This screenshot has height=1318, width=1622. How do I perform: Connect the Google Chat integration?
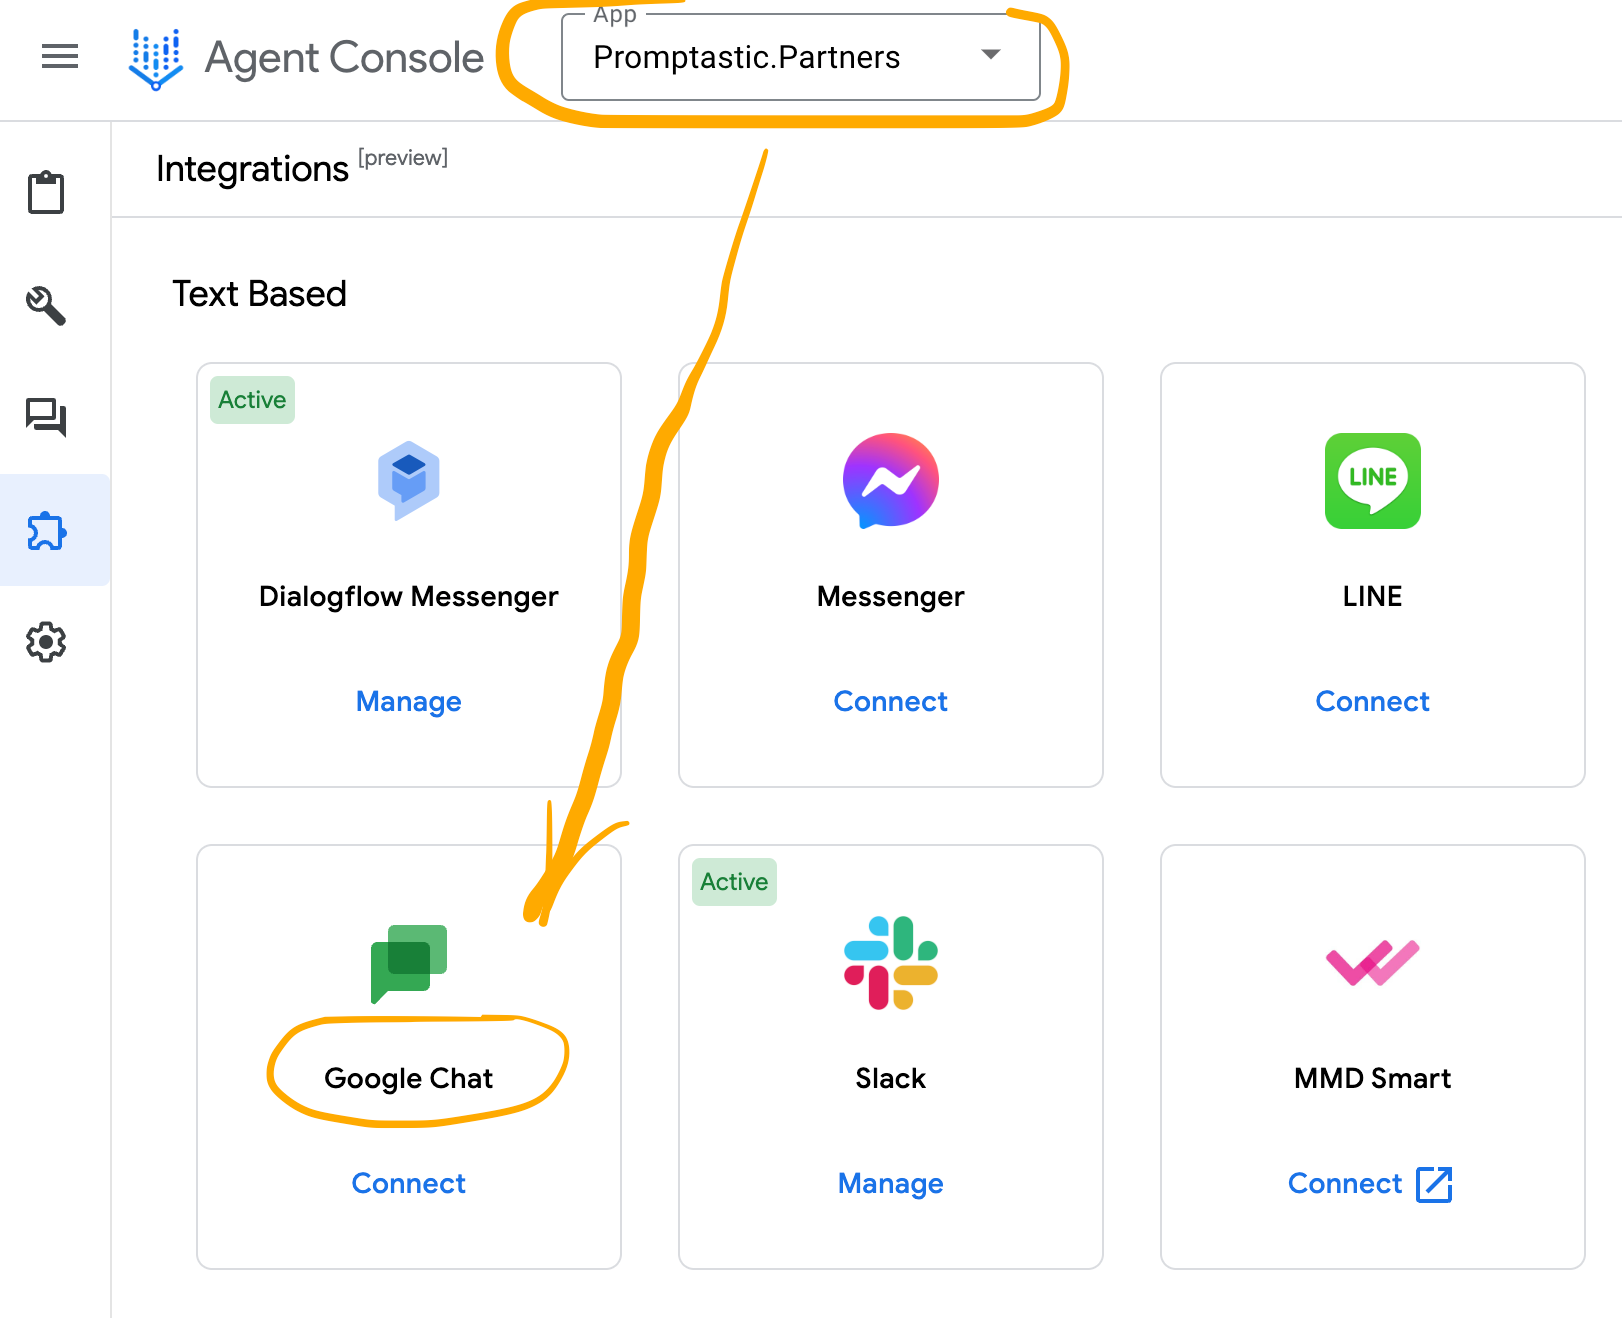pyautogui.click(x=408, y=1183)
